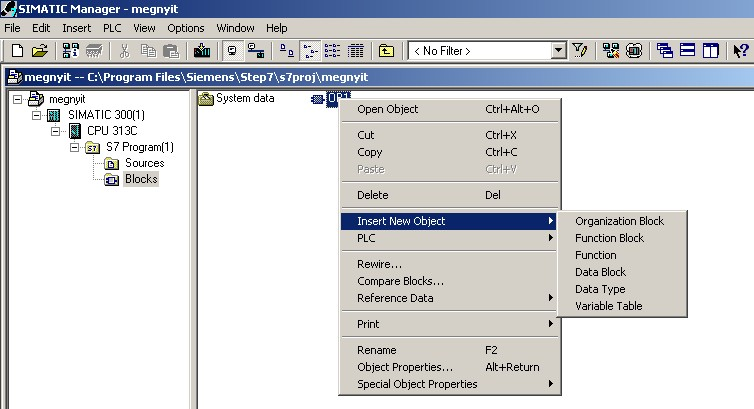Open the PLC menu in menu bar

(112, 28)
